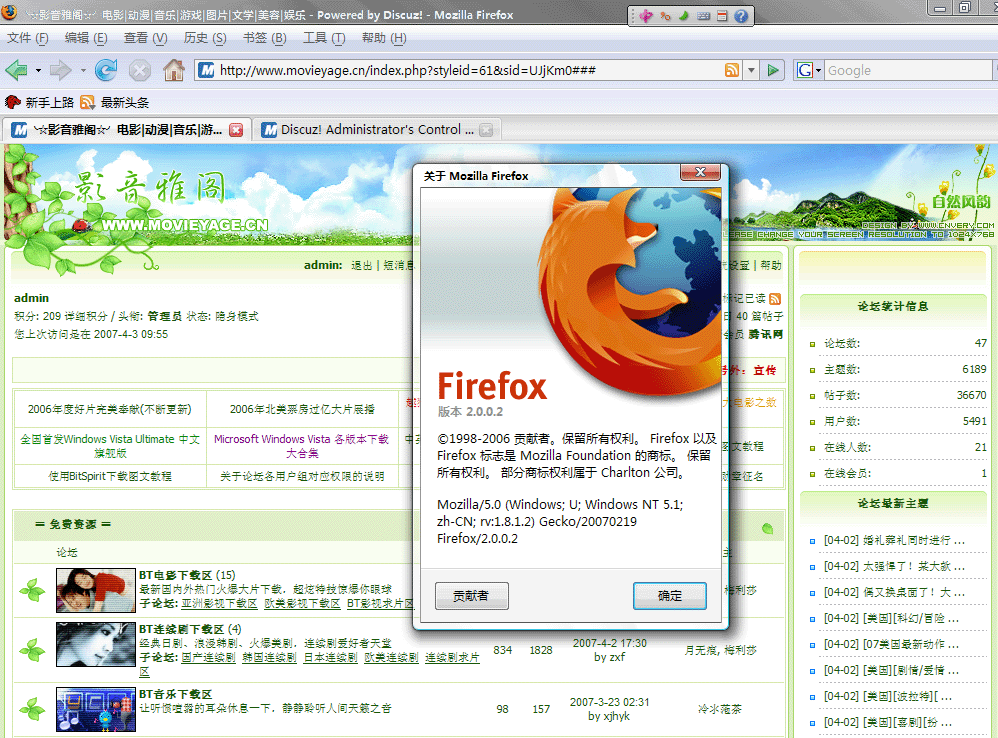Click the 退出 logout link

pyautogui.click(x=361, y=265)
